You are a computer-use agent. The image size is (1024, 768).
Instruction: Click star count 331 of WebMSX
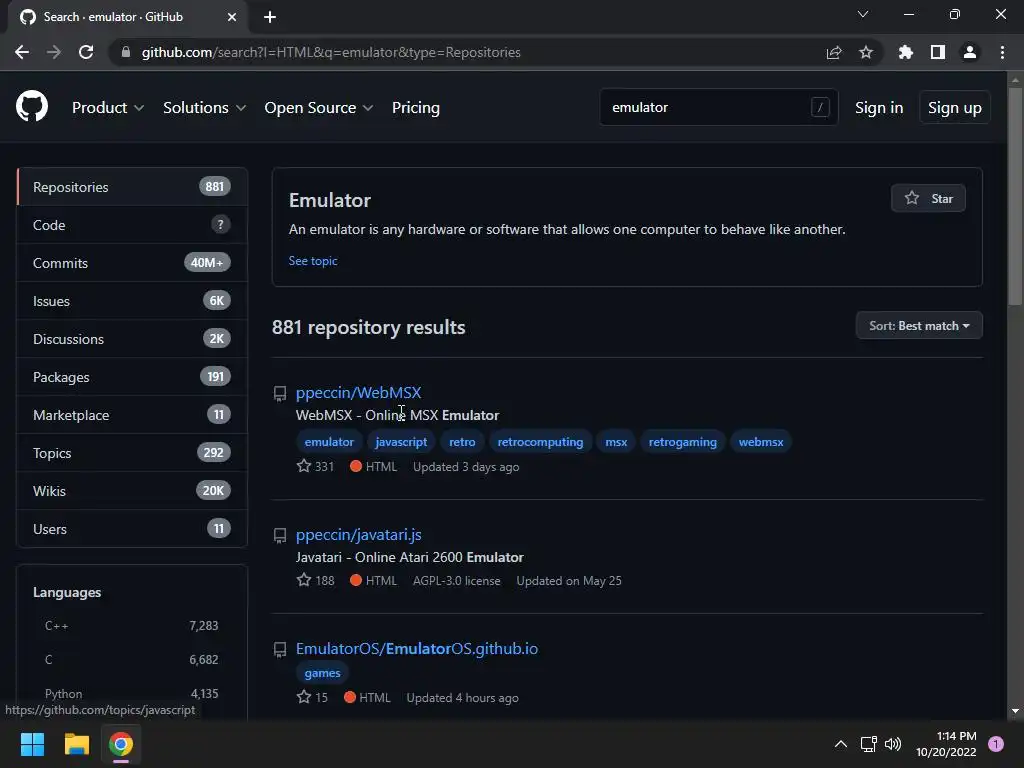click(x=315, y=466)
